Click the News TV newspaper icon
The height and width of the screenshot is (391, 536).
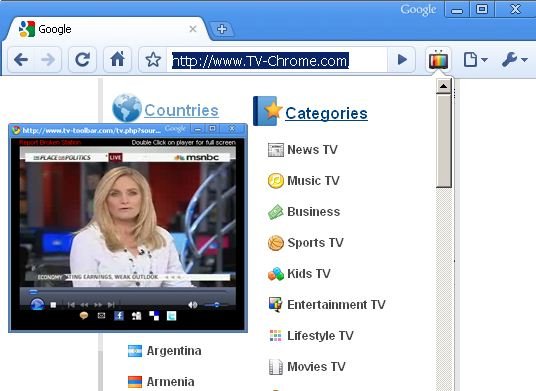pyautogui.click(x=276, y=150)
